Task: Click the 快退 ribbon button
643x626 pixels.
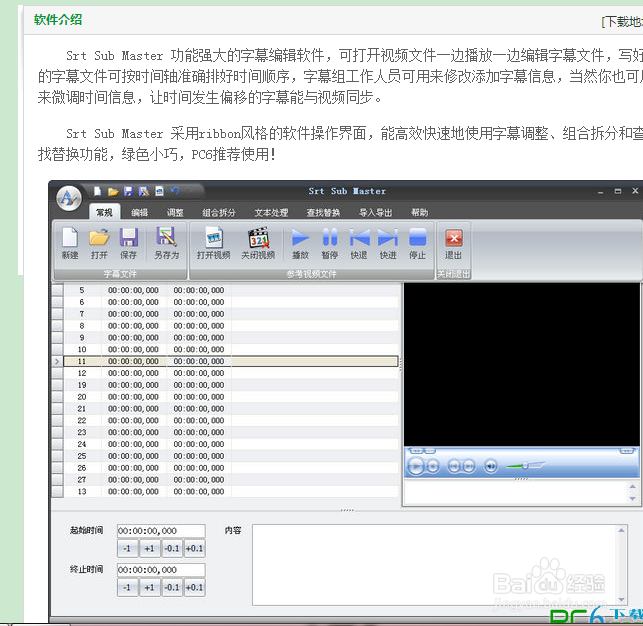Action: (359, 243)
